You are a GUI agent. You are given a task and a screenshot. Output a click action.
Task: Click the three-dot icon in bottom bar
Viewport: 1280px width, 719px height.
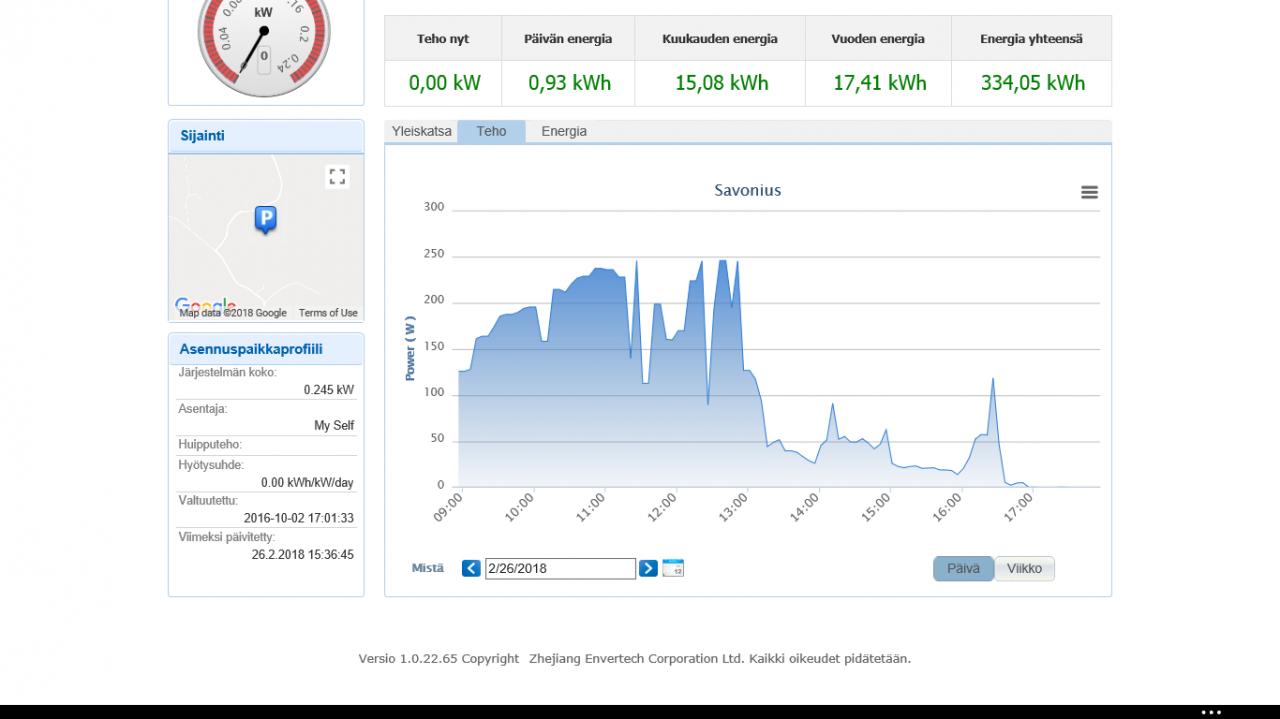pyautogui.click(x=1211, y=713)
